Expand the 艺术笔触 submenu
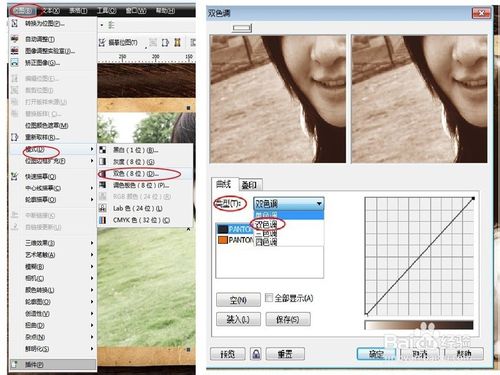The image size is (500, 375). [52, 255]
